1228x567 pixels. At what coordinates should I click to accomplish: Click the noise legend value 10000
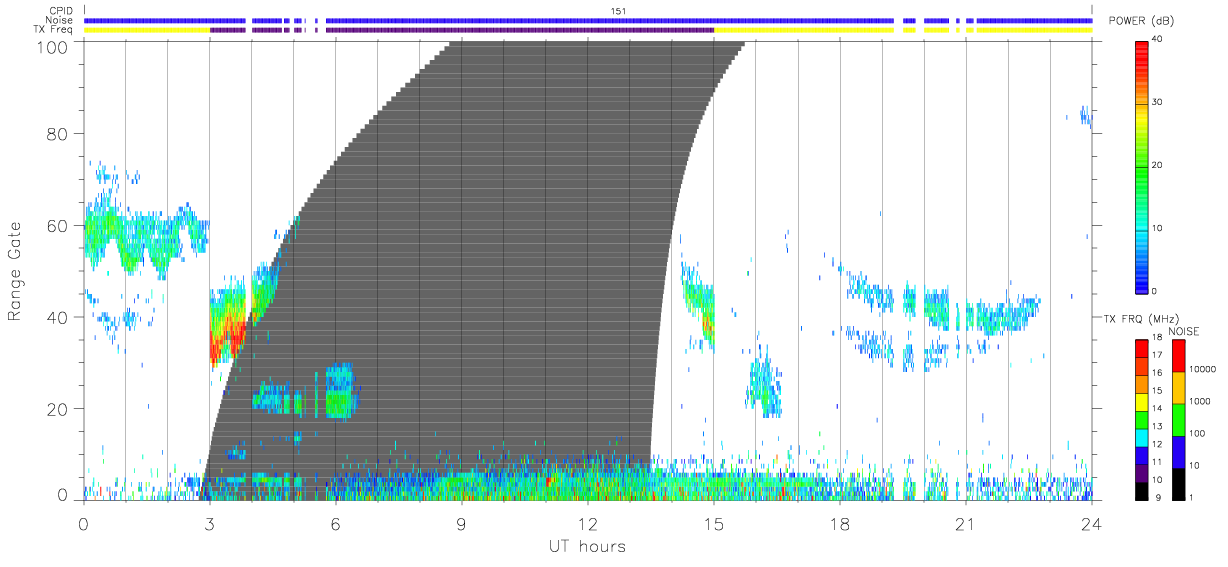pyautogui.click(x=1201, y=369)
